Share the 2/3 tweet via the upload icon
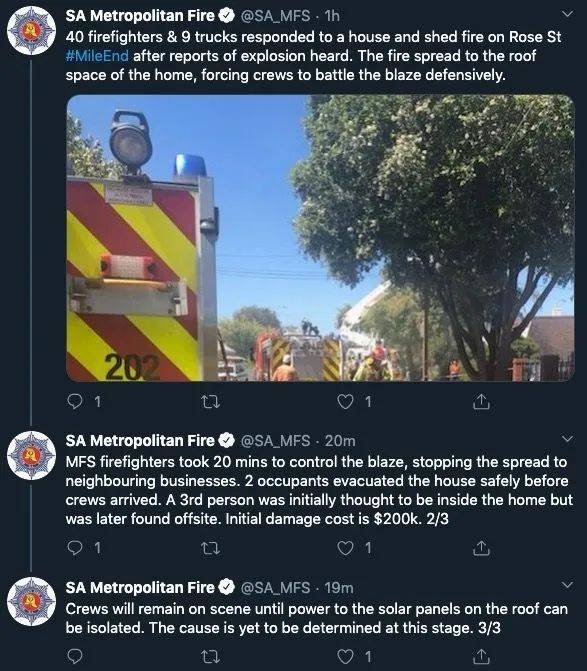Screen dimensions: 587x671 481,547
